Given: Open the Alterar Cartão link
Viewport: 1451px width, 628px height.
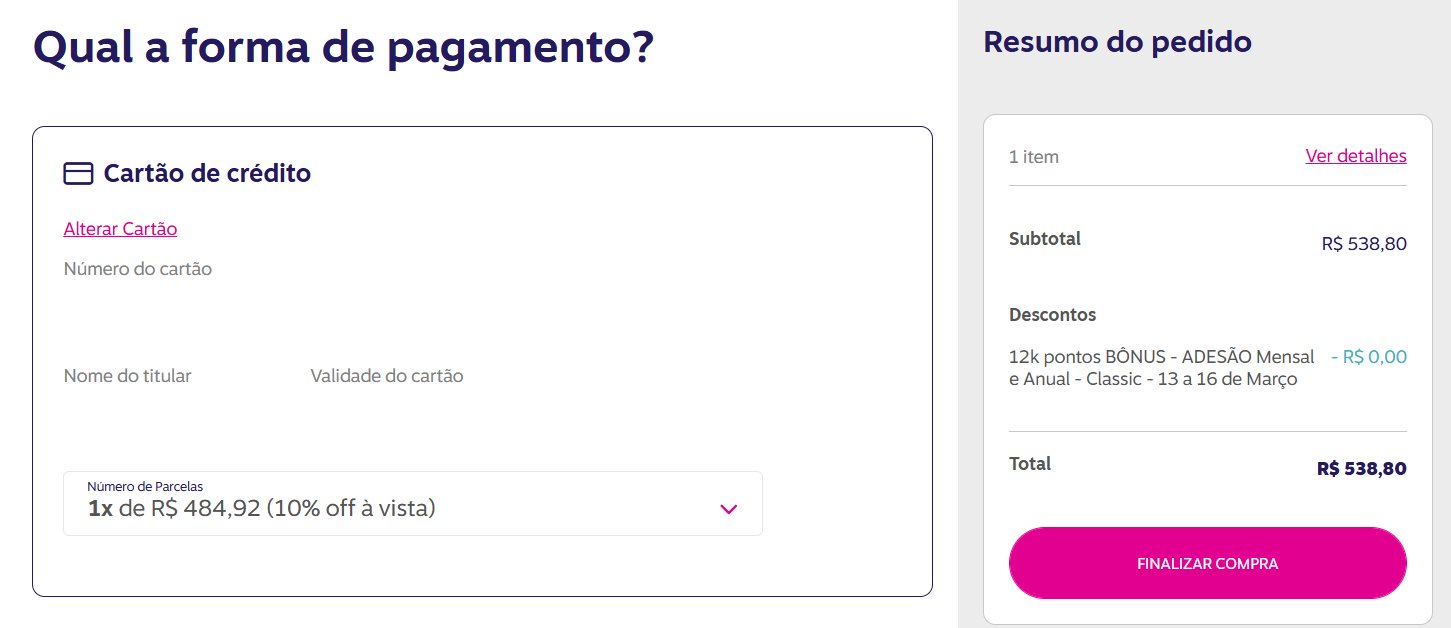Looking at the screenshot, I should [120, 229].
